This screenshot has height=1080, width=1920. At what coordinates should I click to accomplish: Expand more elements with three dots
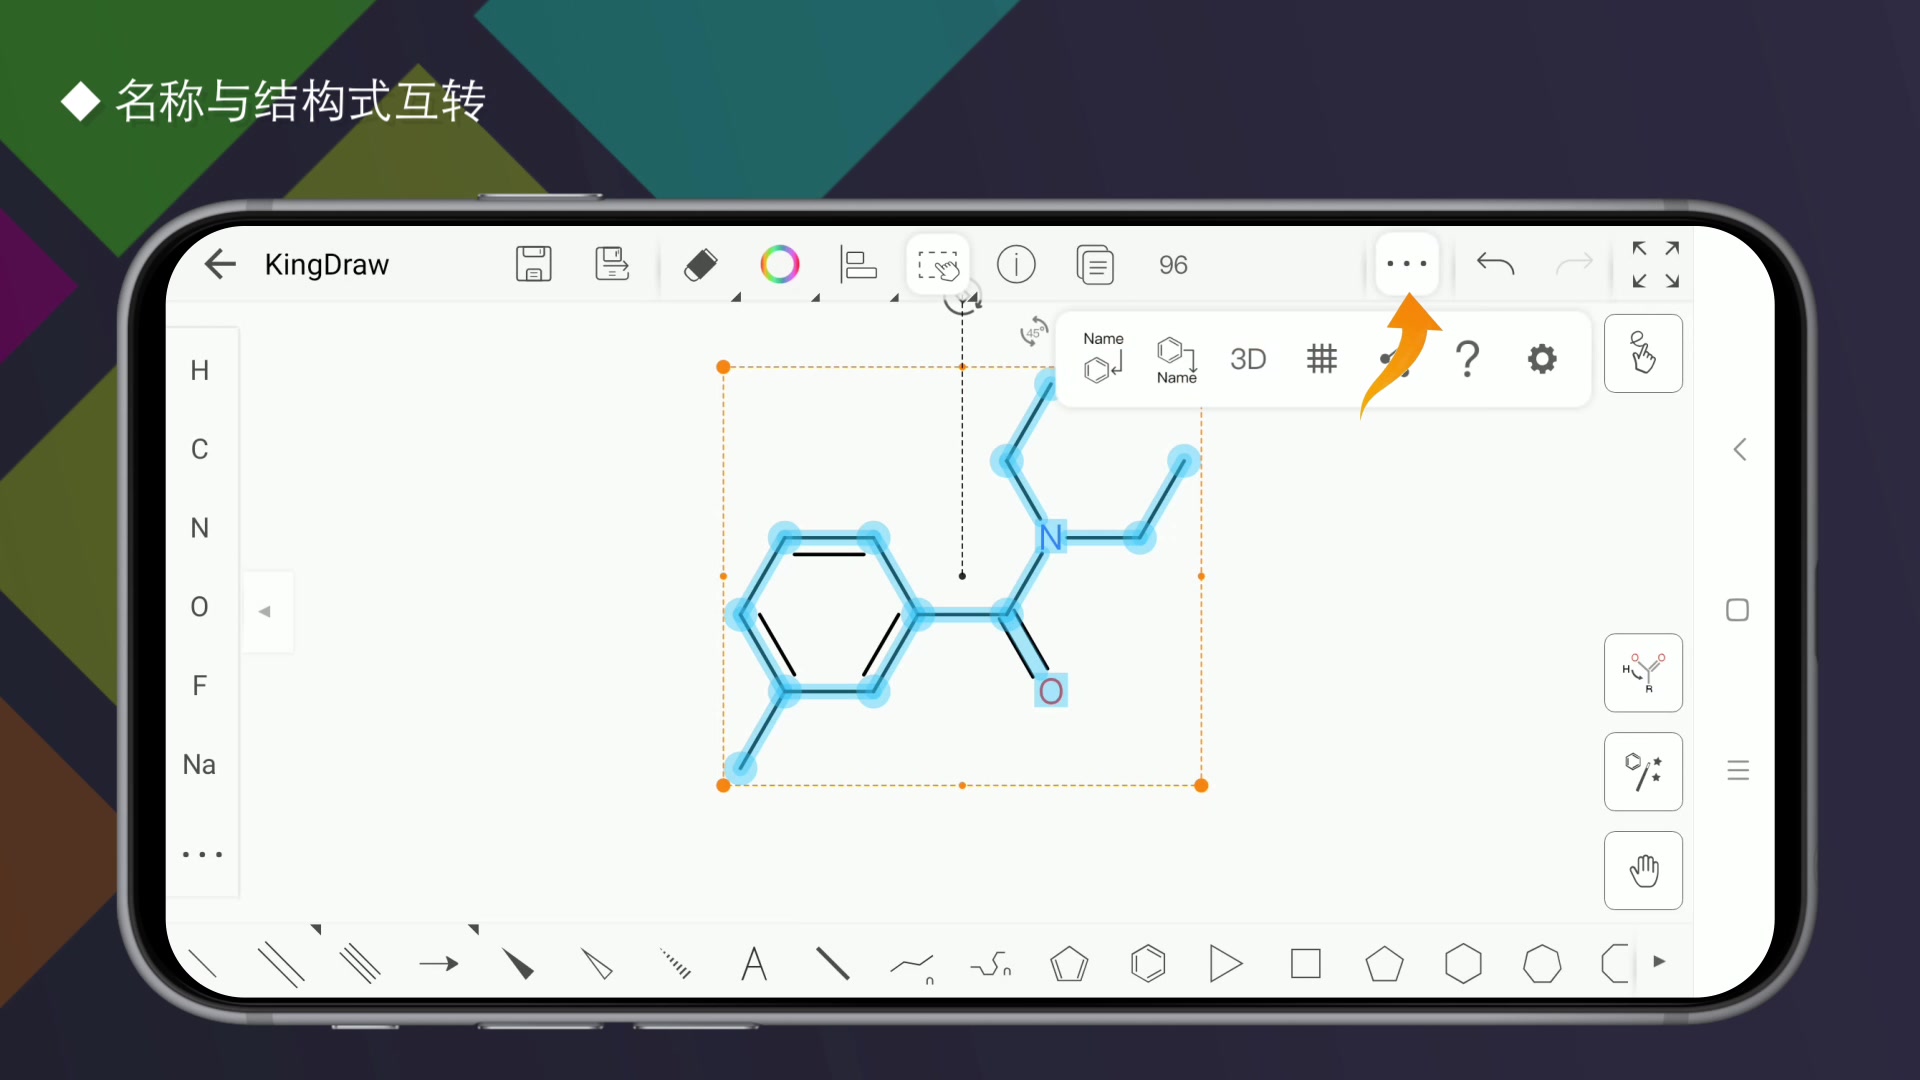pyautogui.click(x=202, y=855)
